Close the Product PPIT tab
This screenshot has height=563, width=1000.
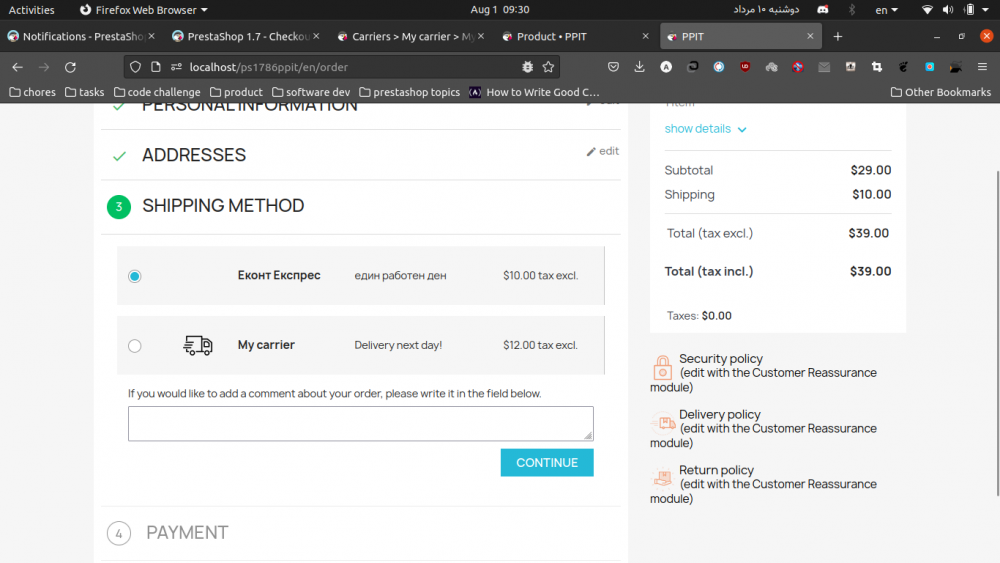(x=645, y=36)
